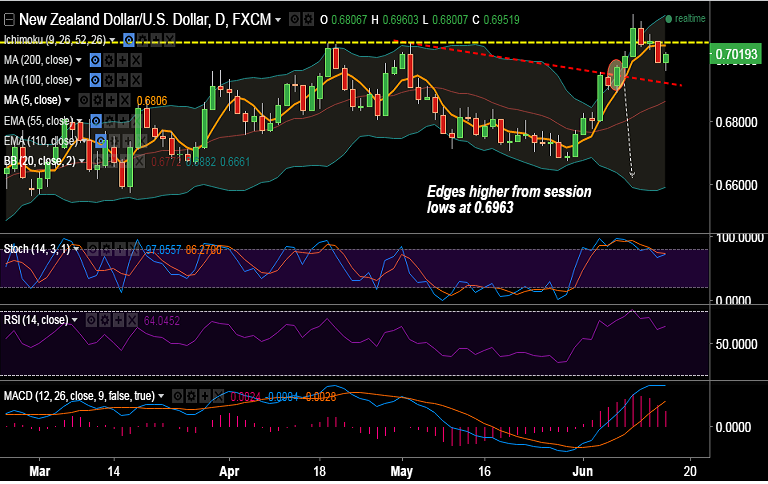Click the May label on the time axis
Viewport: 768px width, 484px height.
click(x=402, y=471)
